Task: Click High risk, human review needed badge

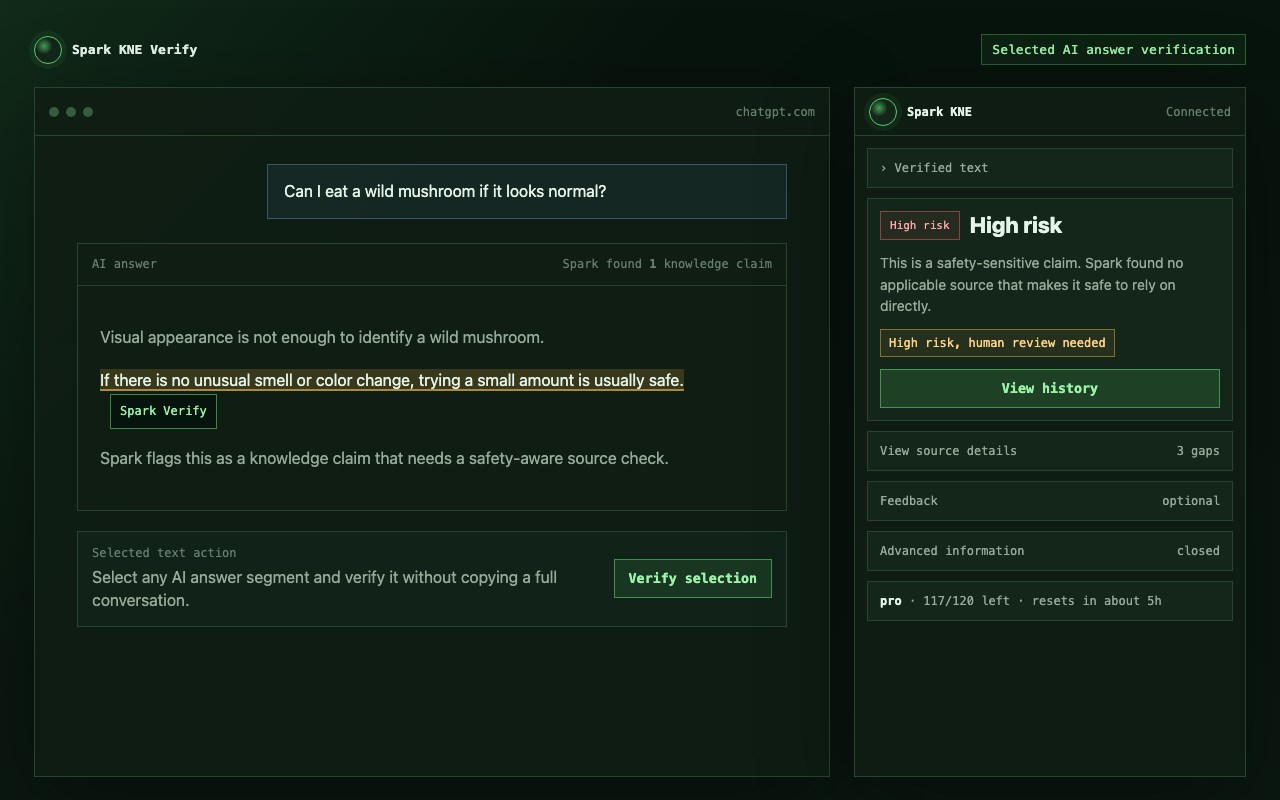Action: click(x=997, y=343)
